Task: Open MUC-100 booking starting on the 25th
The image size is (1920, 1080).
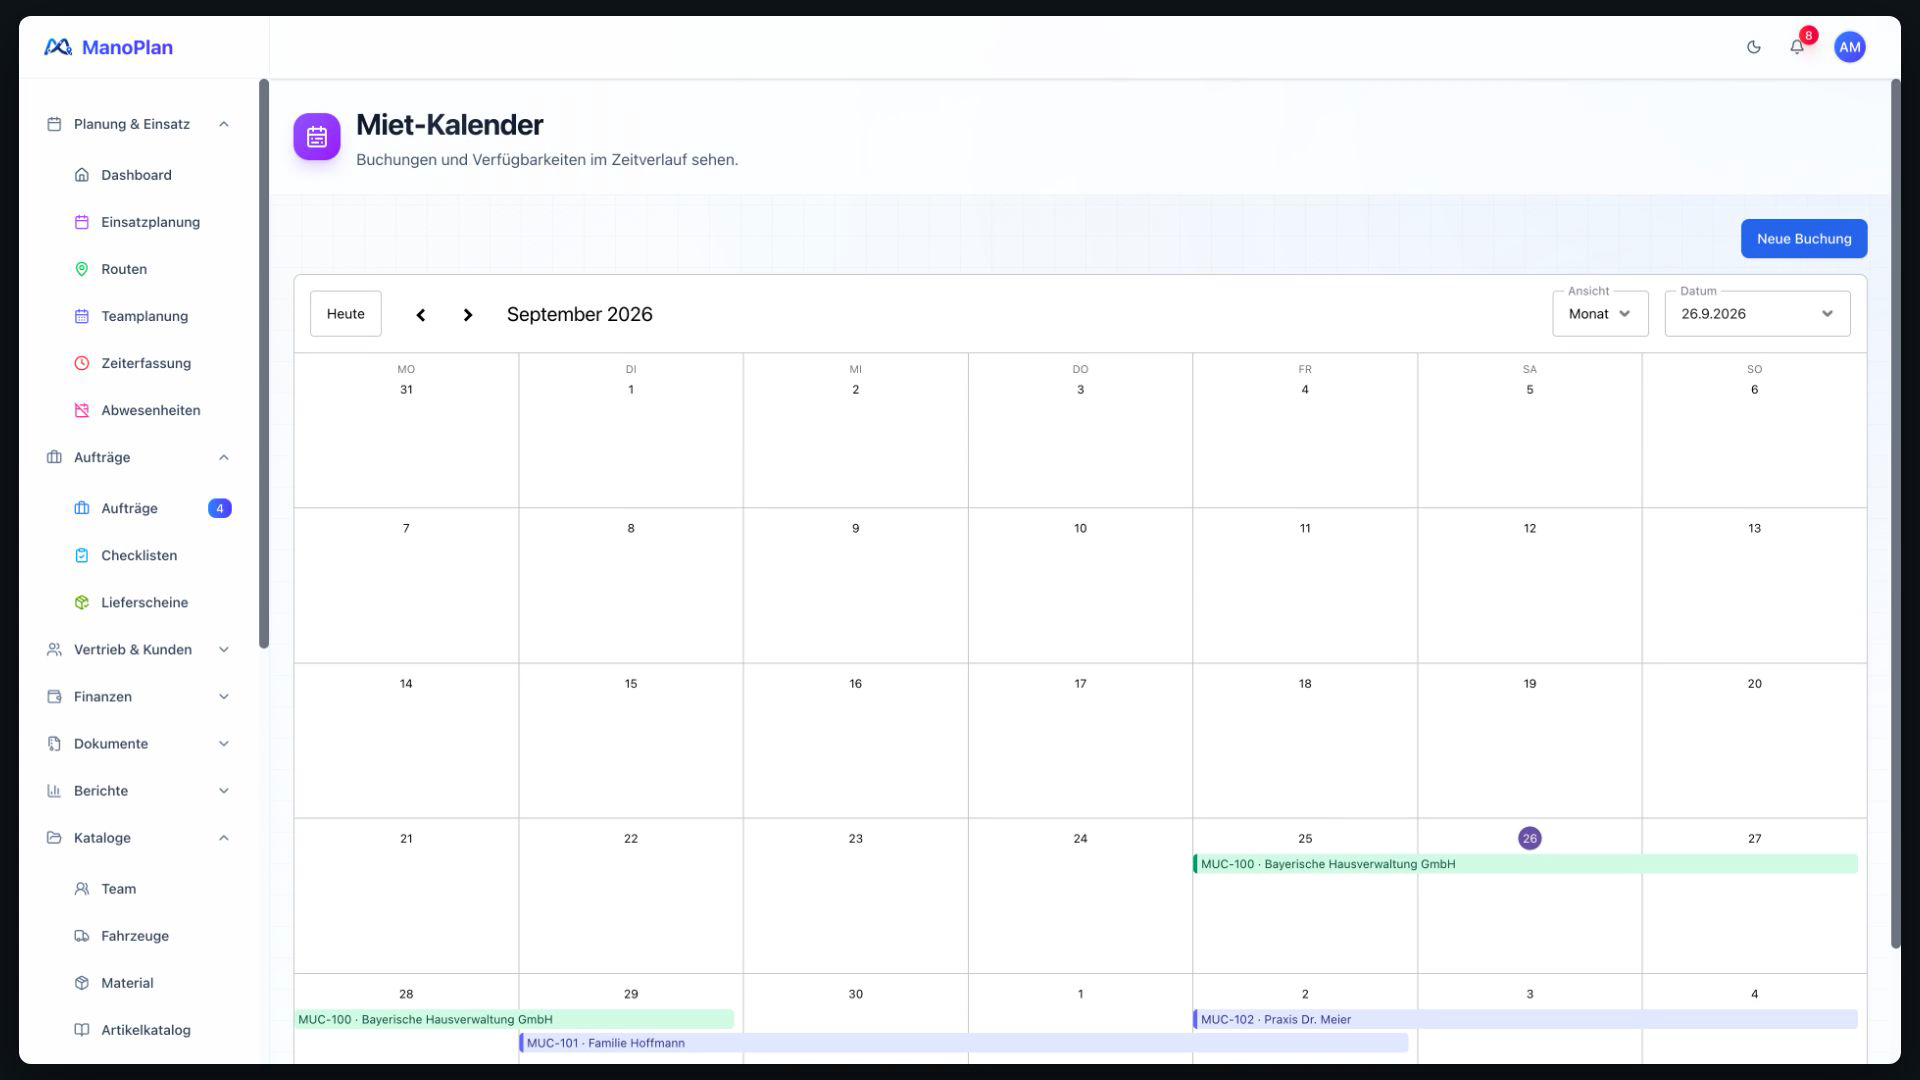Action: [1525, 864]
